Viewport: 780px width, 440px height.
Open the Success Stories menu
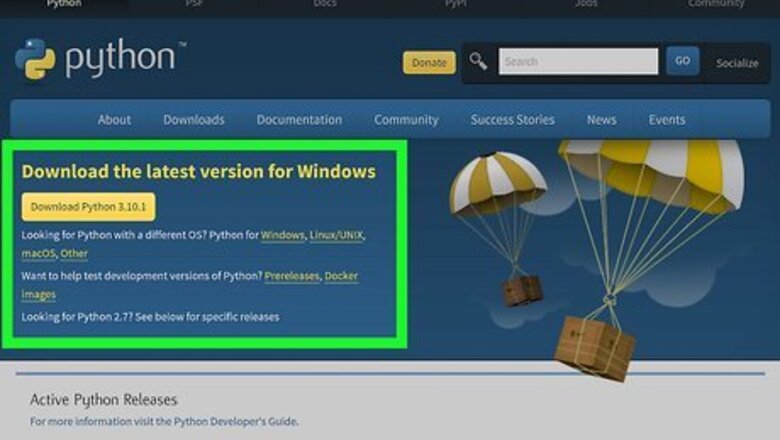[512, 120]
